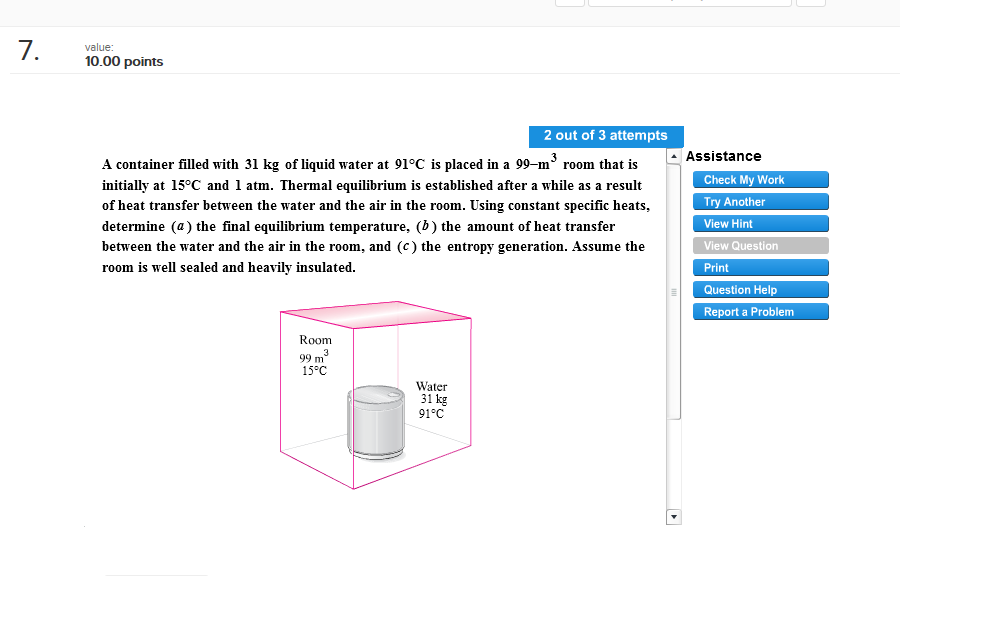Enable Check My Work
Screen dimensions: 1008x630
760,179
